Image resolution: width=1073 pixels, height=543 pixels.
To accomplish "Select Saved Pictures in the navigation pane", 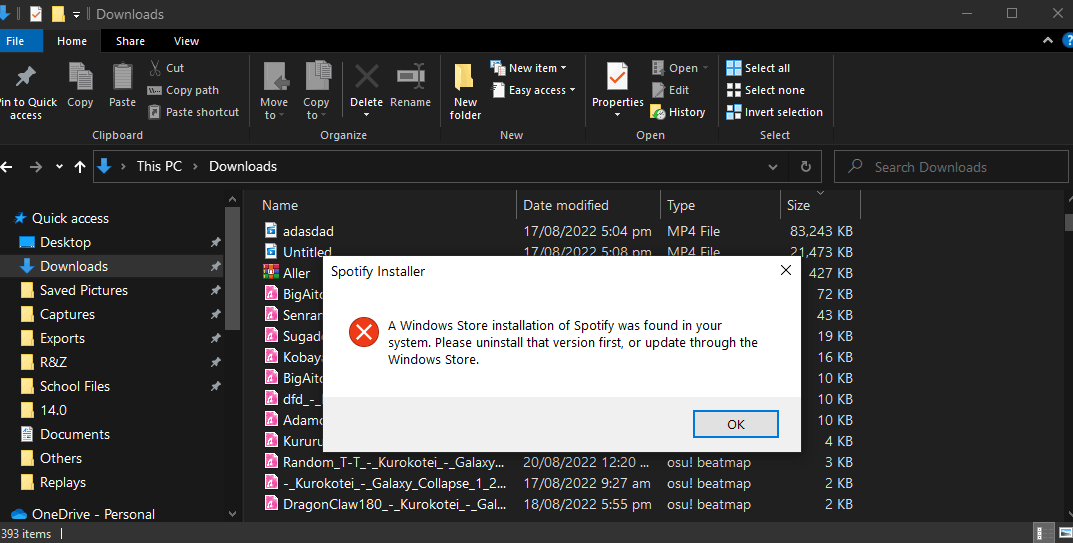I will [83, 290].
